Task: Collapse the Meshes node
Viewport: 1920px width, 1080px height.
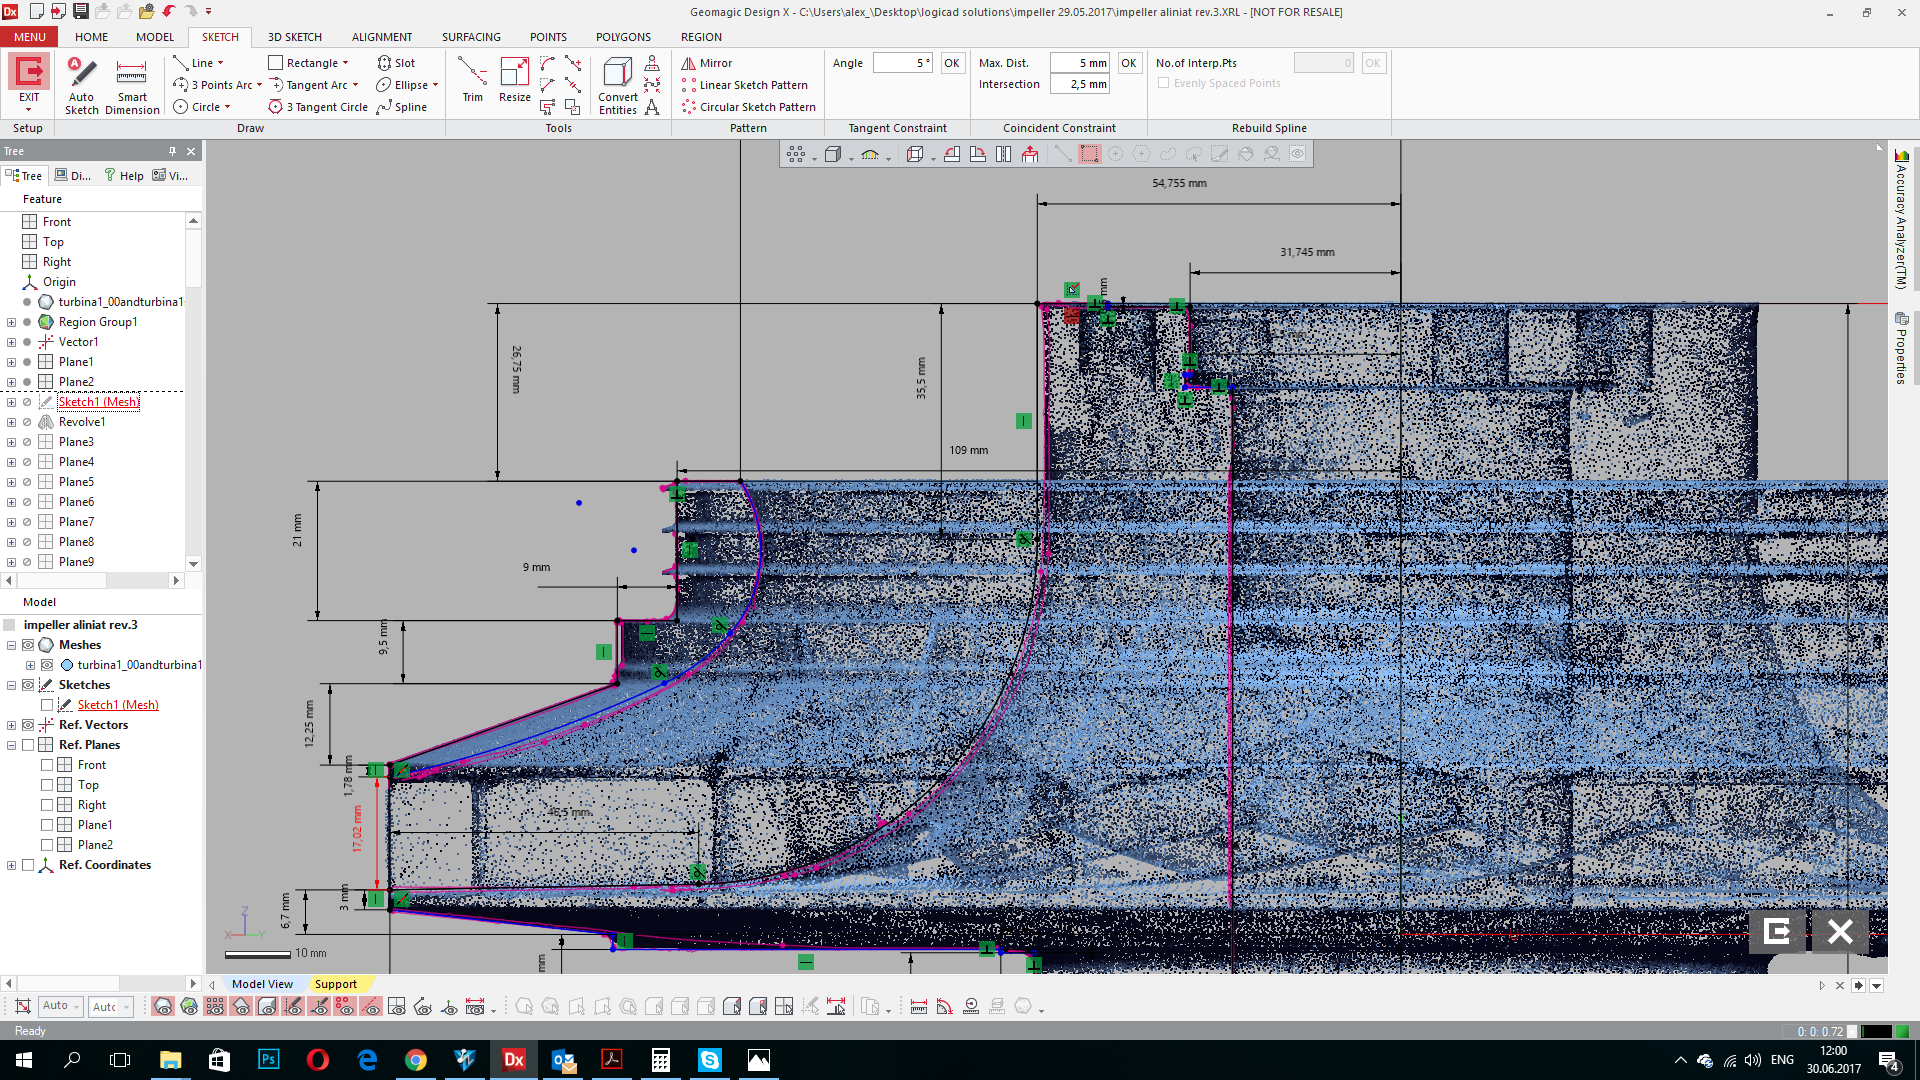Action: pos(11,645)
